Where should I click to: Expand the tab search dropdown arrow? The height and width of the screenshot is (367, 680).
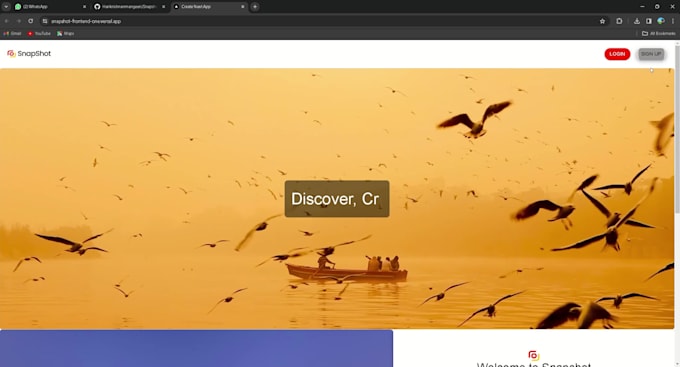point(6,7)
